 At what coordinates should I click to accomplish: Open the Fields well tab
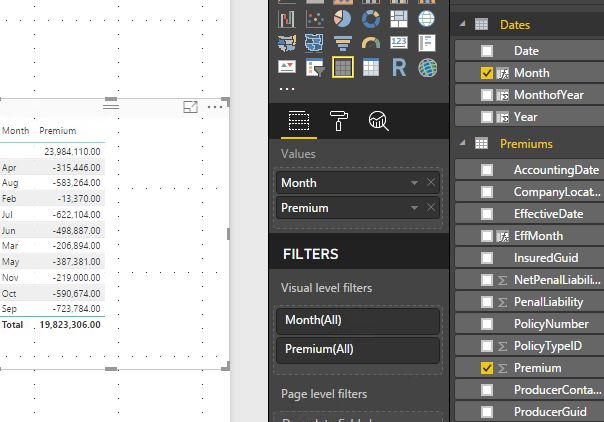click(299, 121)
